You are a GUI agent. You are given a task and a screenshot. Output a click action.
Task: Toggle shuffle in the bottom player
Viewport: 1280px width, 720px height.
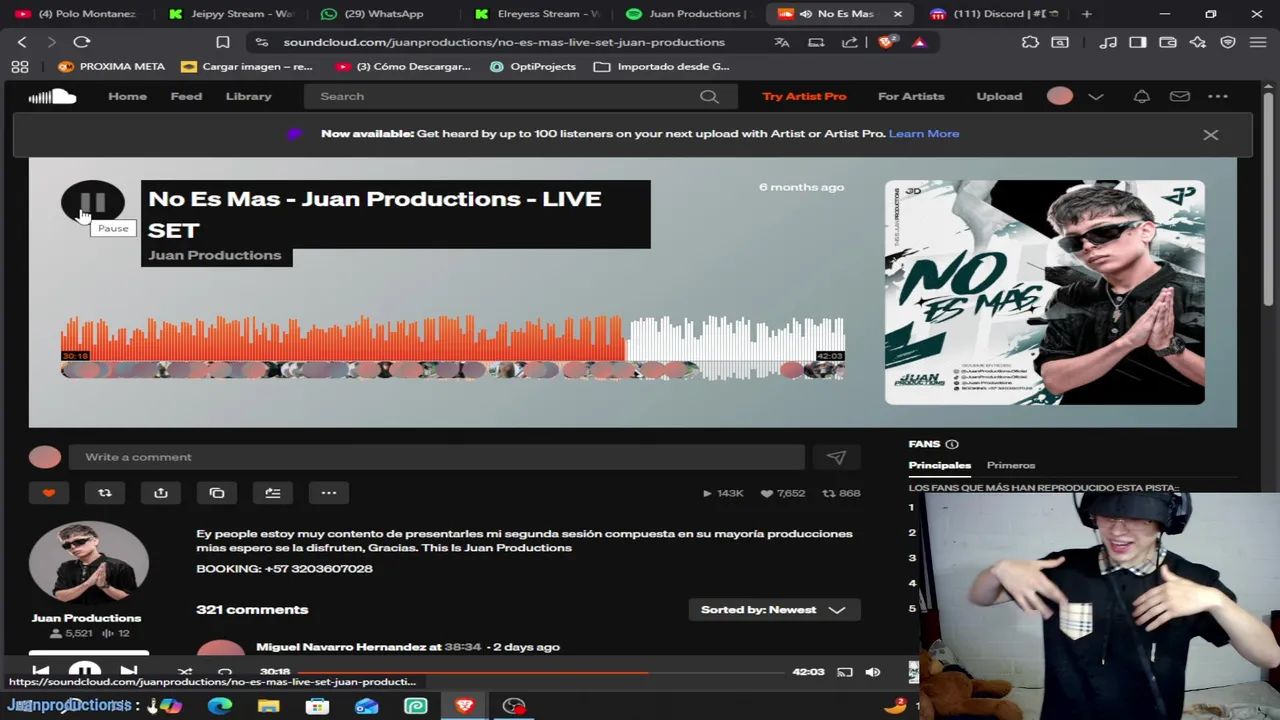(185, 671)
